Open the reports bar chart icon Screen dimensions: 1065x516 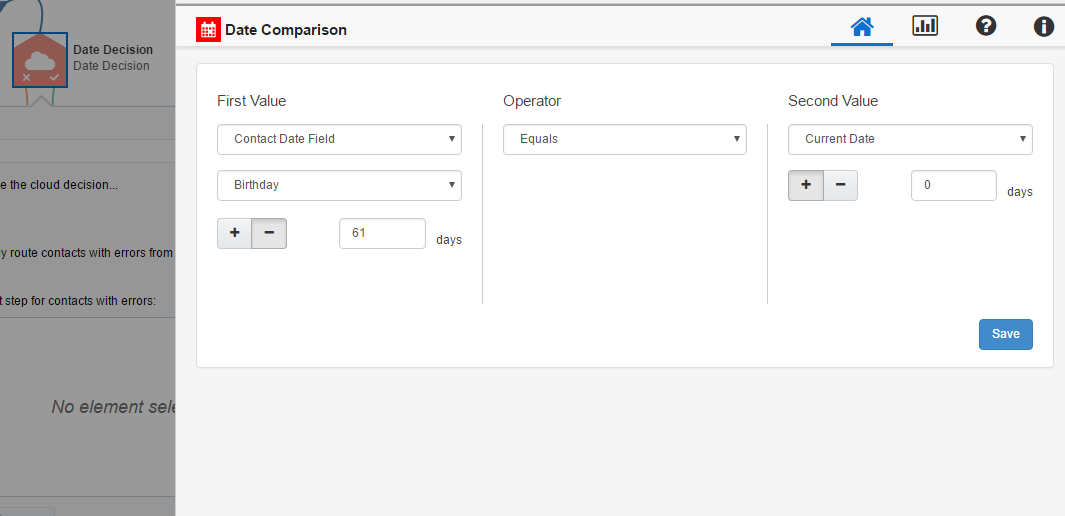925,26
